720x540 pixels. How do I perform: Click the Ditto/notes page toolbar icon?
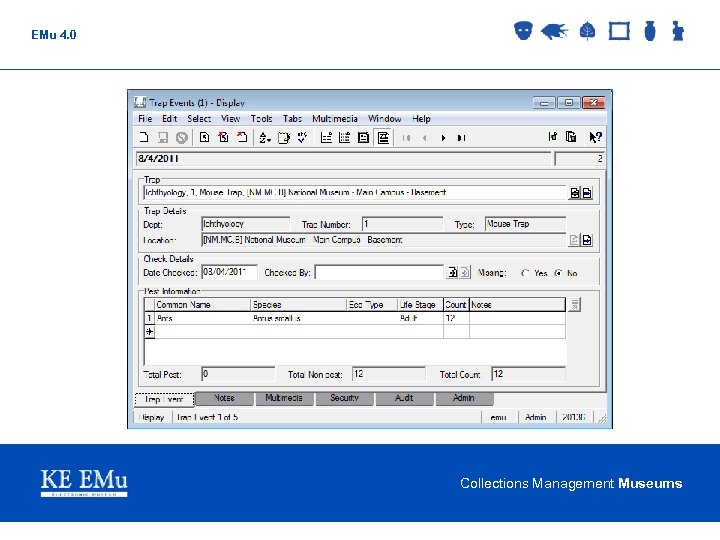(x=284, y=137)
